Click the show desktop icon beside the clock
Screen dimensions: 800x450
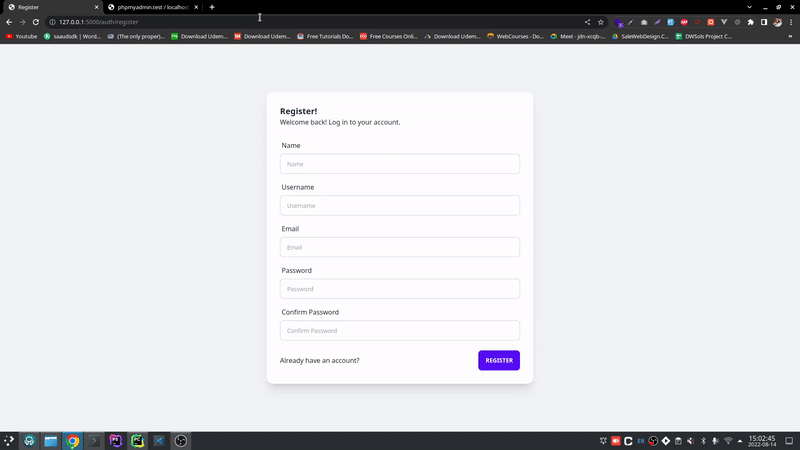[x=789, y=441]
